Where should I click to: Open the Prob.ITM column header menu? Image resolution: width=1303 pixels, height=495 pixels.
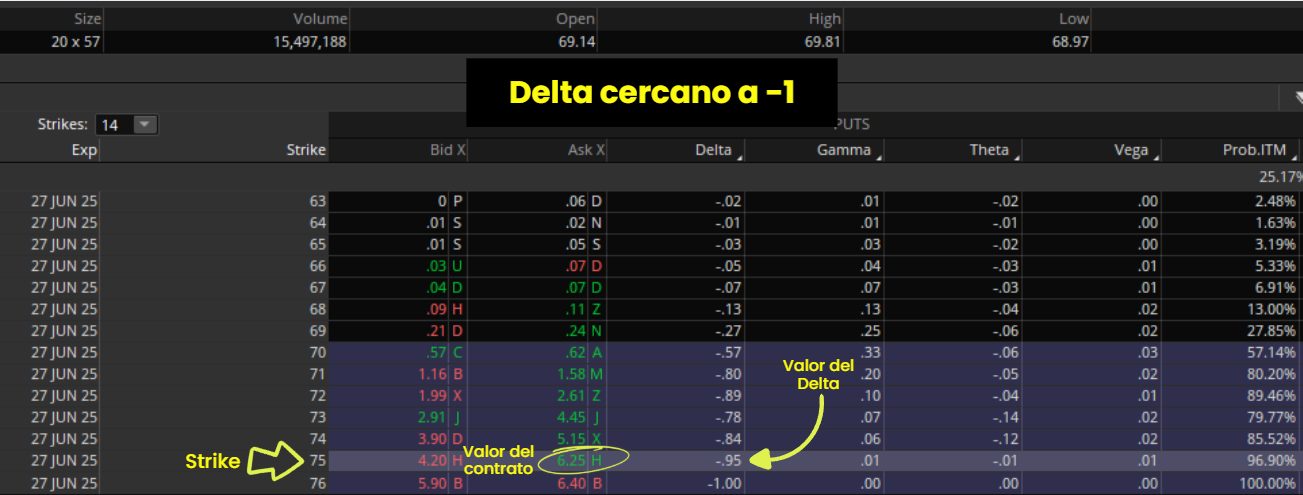pyautogui.click(x=1295, y=157)
